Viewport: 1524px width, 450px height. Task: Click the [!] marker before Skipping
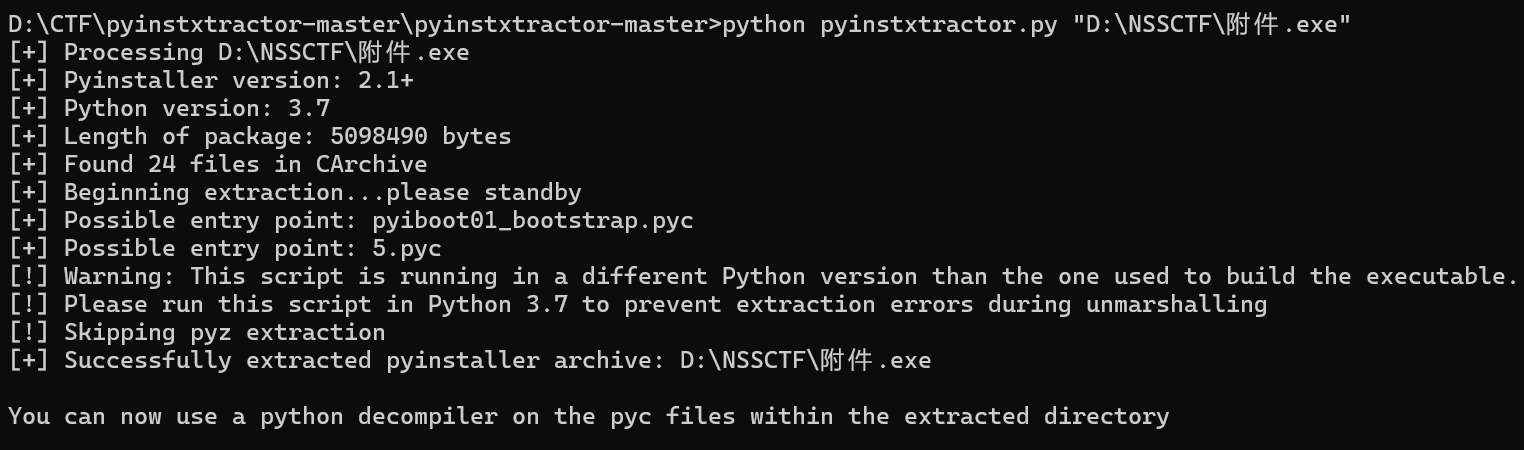[28, 332]
